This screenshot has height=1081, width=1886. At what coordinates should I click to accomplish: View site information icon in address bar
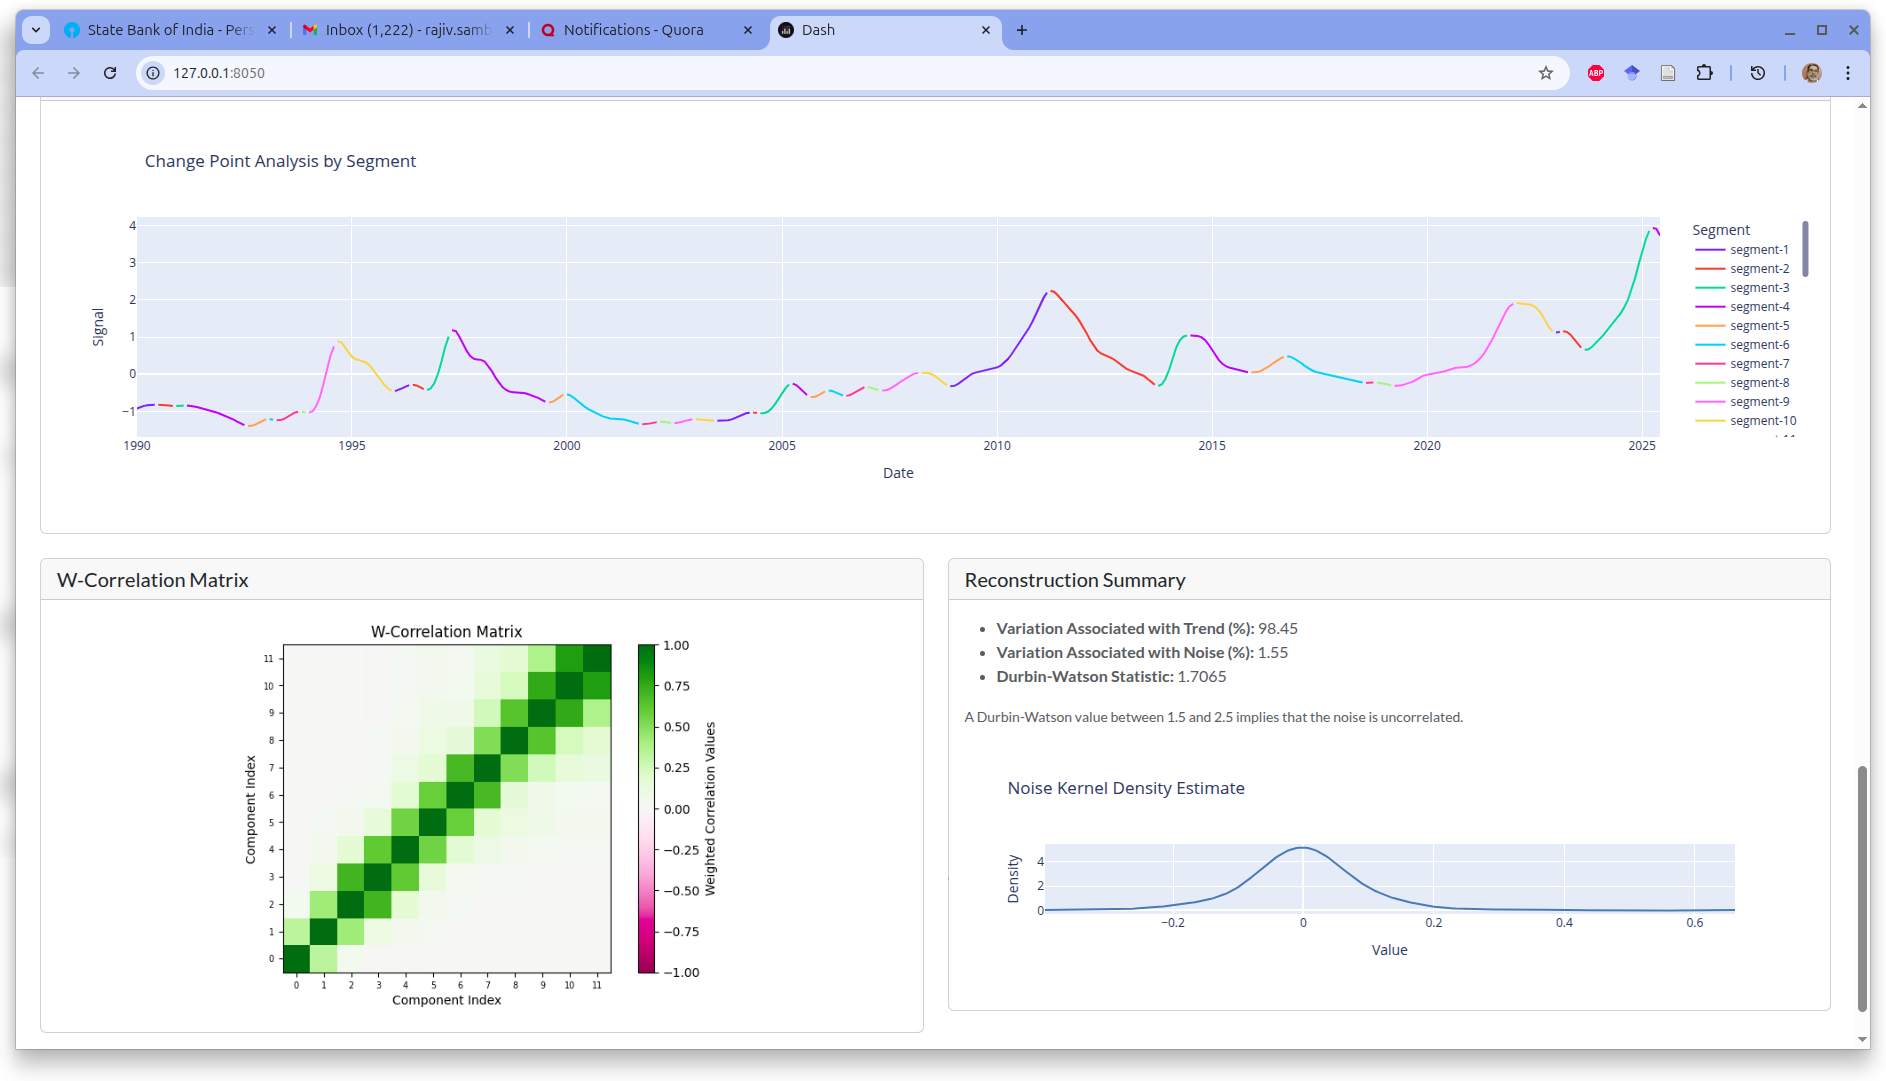tap(153, 73)
